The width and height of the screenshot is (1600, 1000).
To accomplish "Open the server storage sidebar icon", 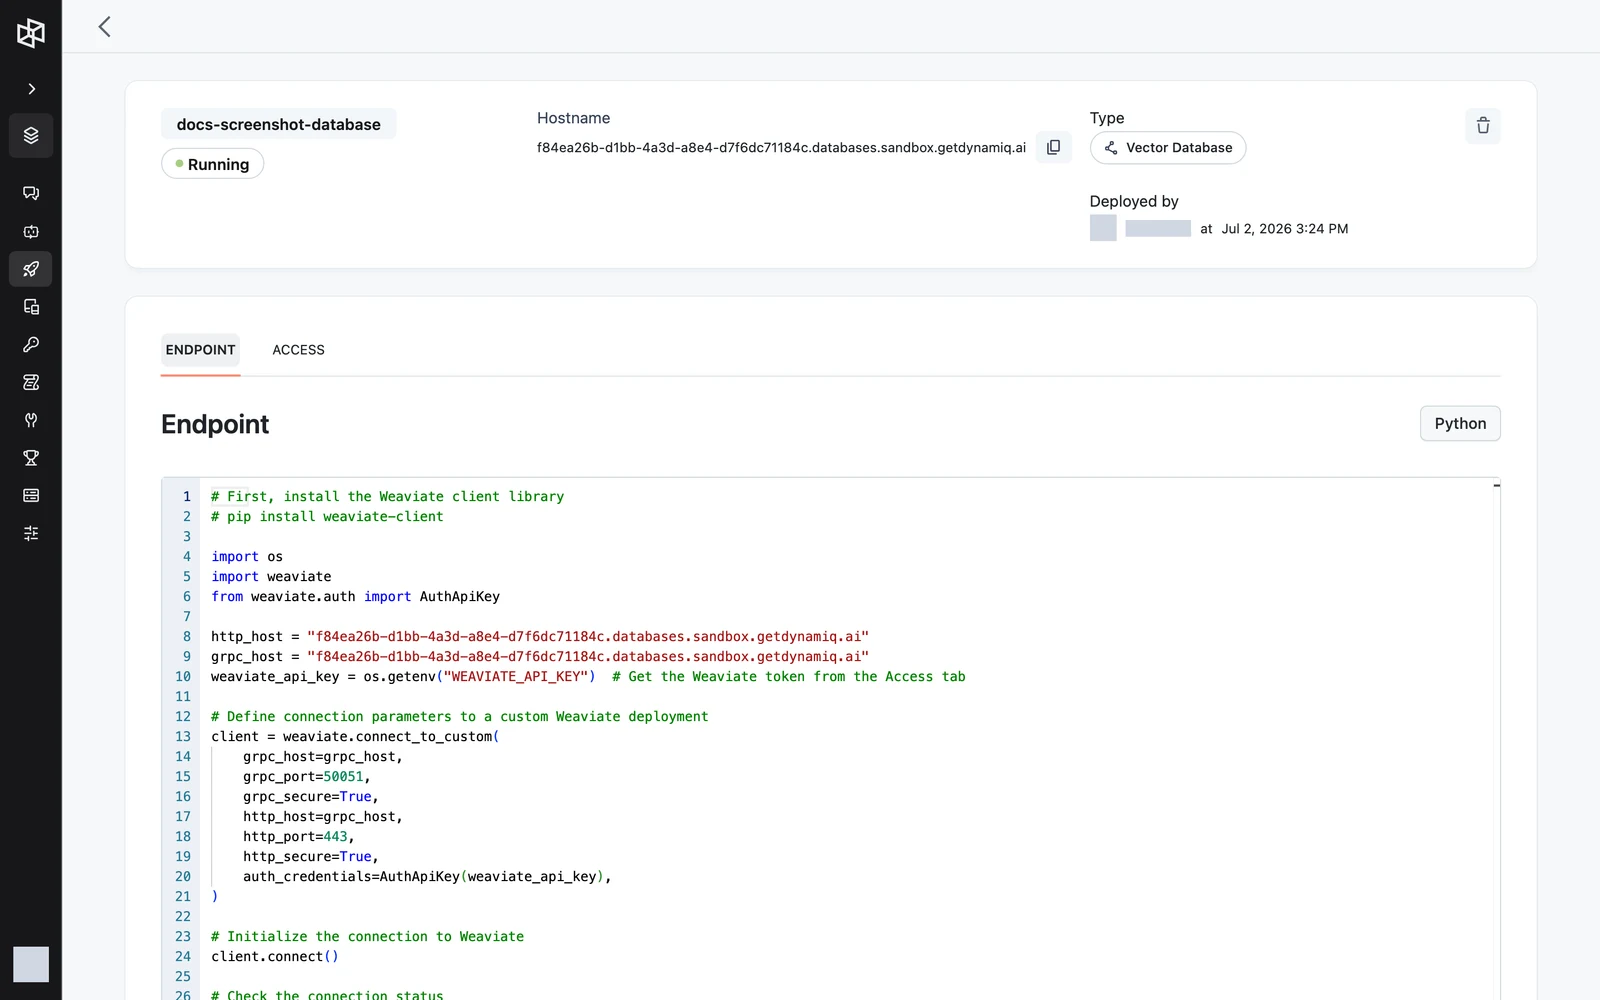I will [x=31, y=496].
